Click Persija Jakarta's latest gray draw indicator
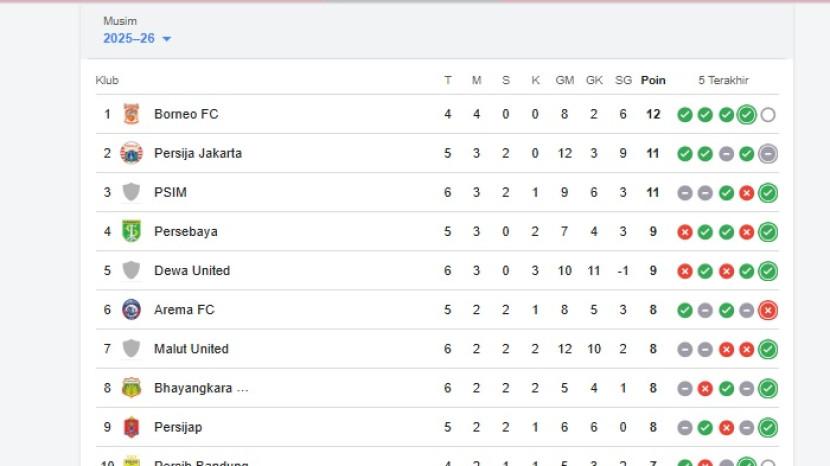 click(768, 154)
